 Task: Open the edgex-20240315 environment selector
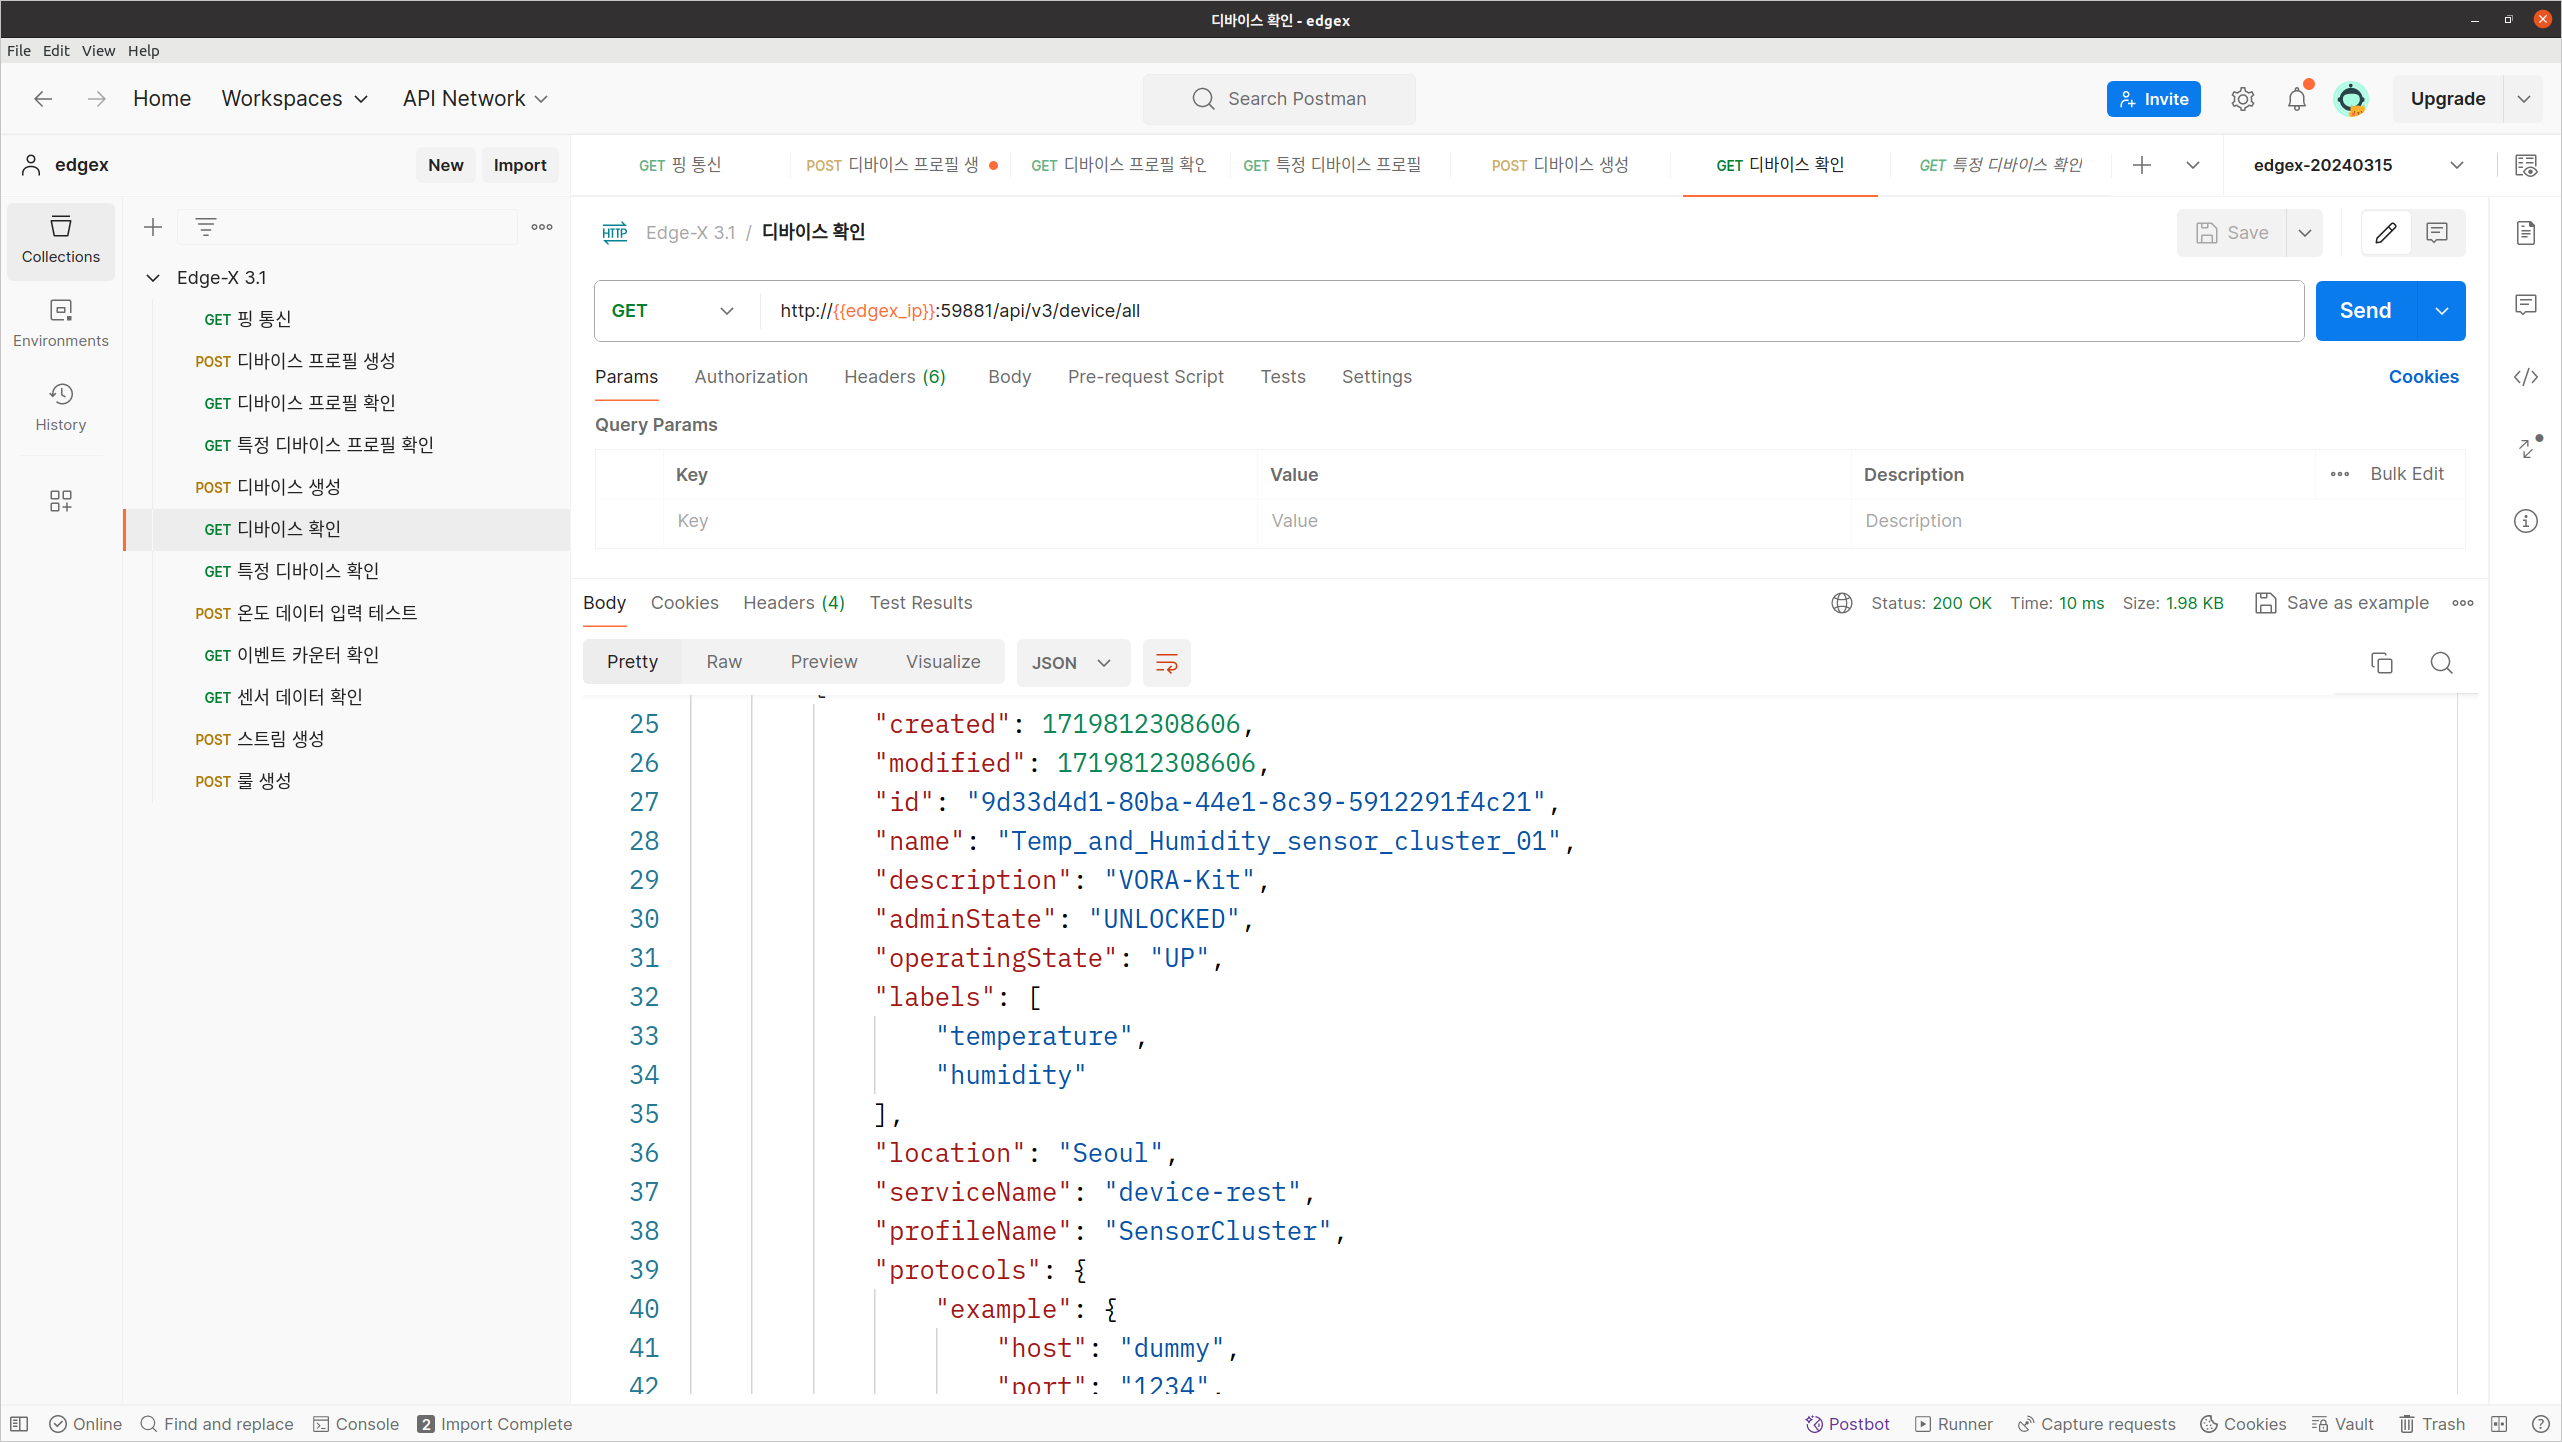coord(2358,165)
